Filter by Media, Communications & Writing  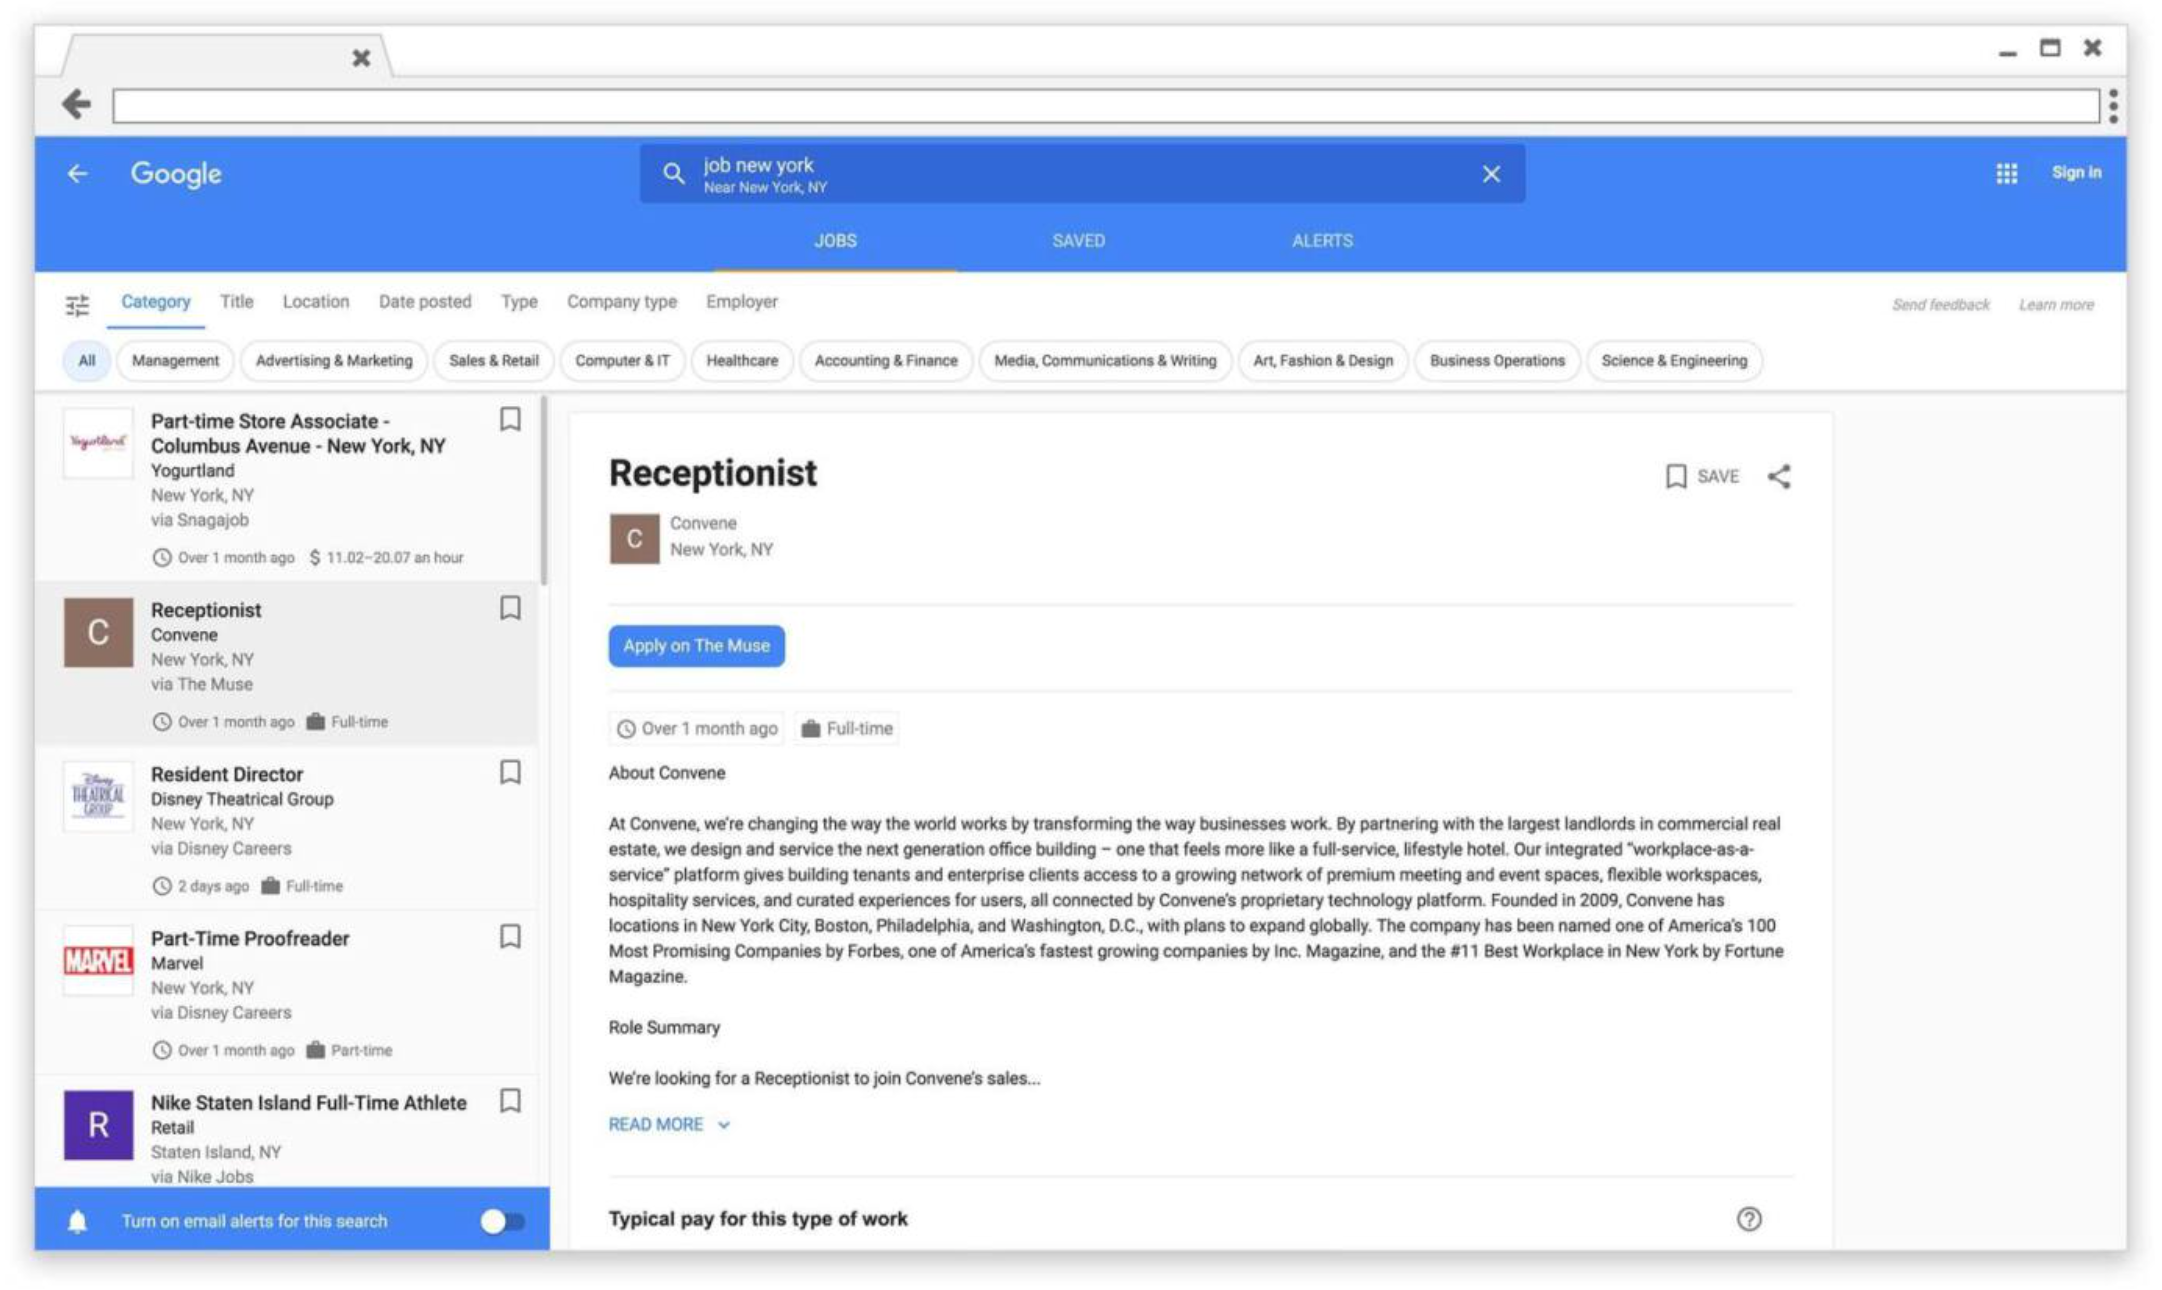1105,361
